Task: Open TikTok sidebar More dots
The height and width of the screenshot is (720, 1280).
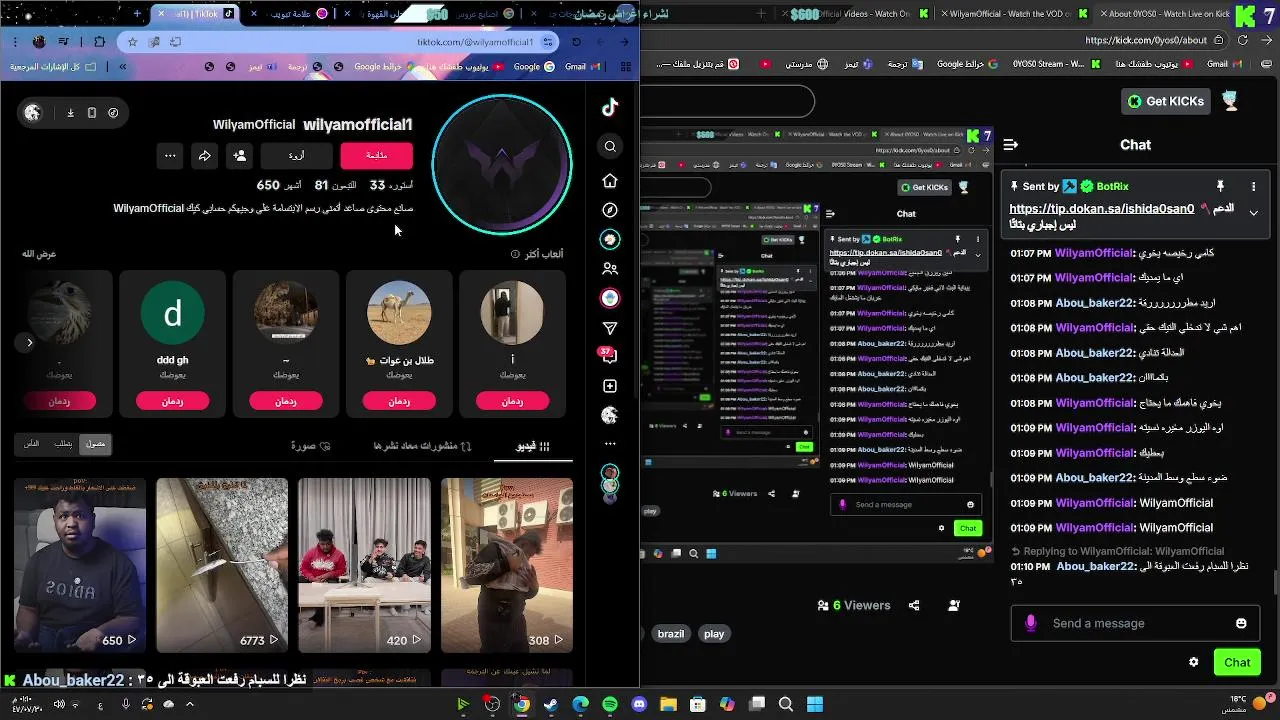Action: click(610, 443)
